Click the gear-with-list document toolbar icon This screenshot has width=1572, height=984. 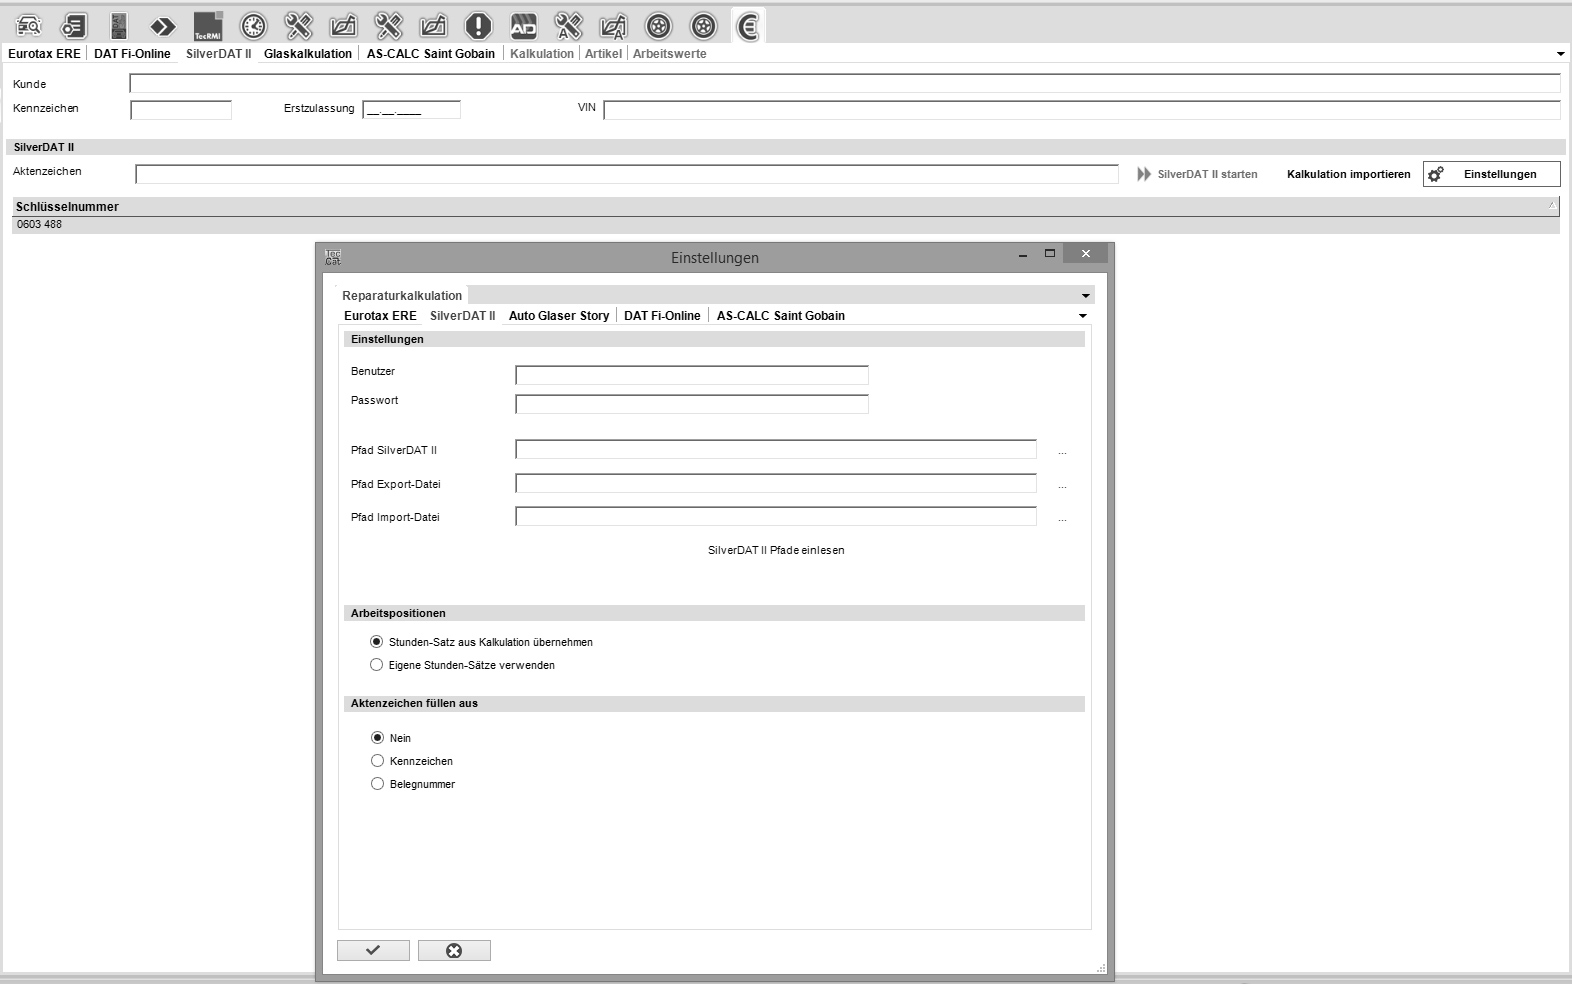[x=74, y=26]
